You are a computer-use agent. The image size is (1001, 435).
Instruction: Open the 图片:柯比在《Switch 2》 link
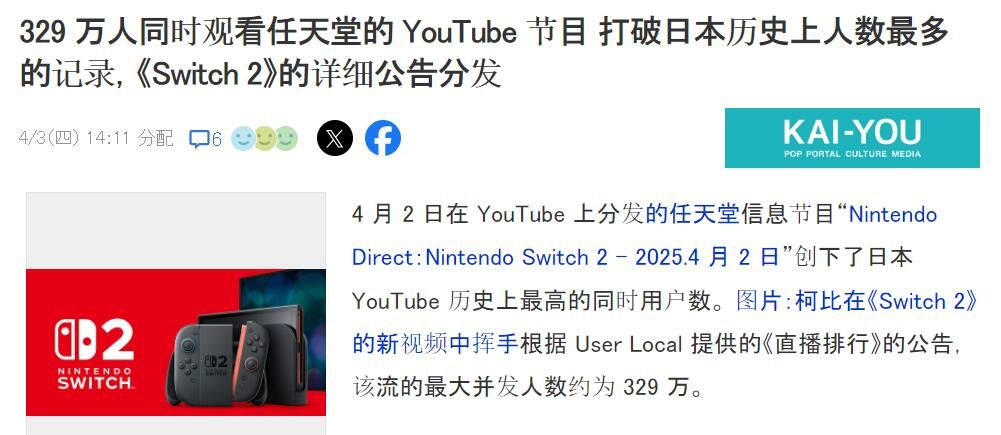click(x=857, y=301)
